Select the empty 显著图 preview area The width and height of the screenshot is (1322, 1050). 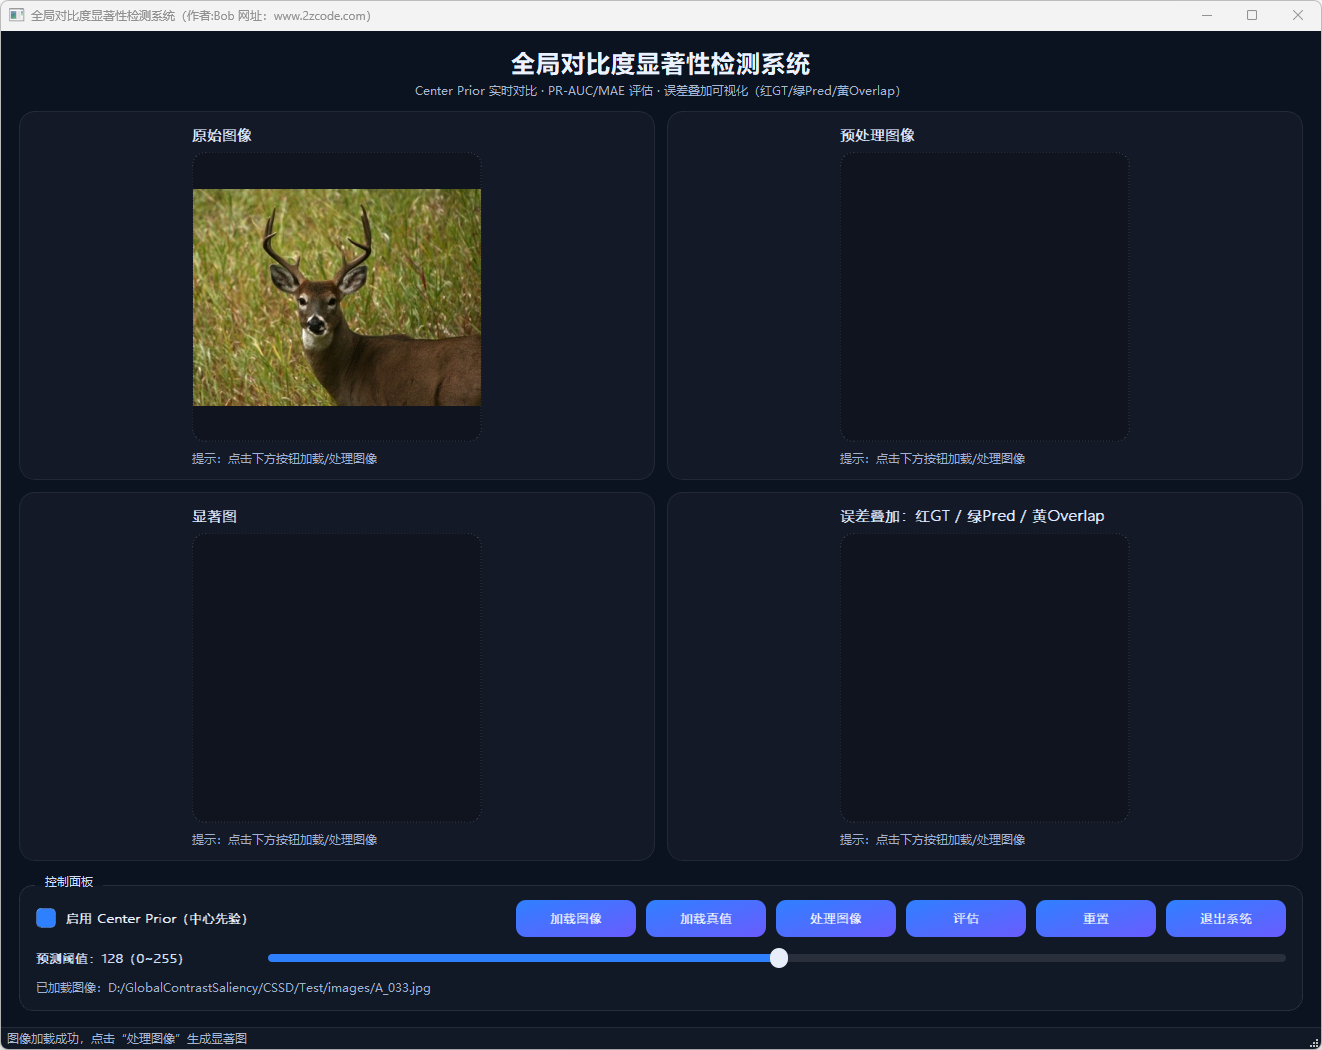(x=336, y=677)
